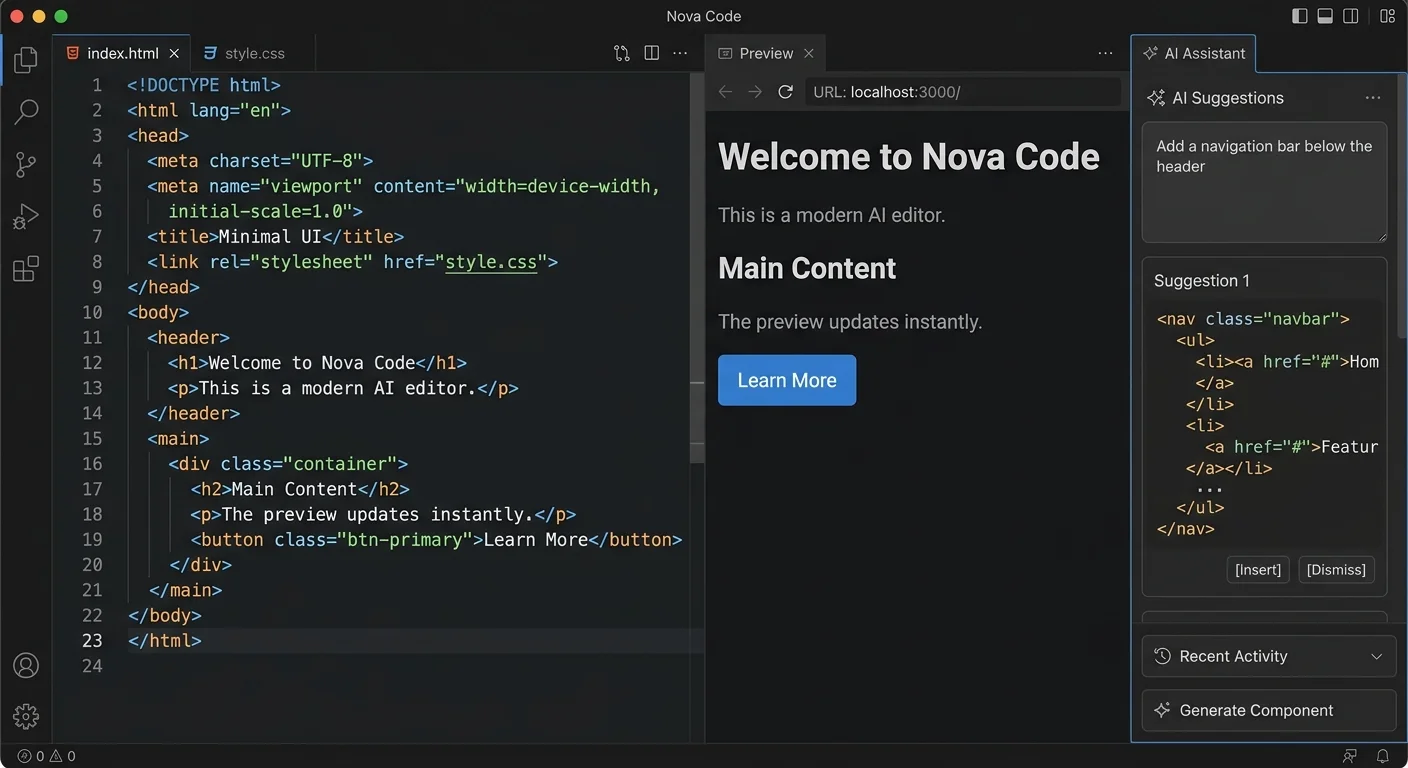The image size is (1408, 768).
Task: Open the Explorer files icon in activity bar
Action: click(26, 59)
